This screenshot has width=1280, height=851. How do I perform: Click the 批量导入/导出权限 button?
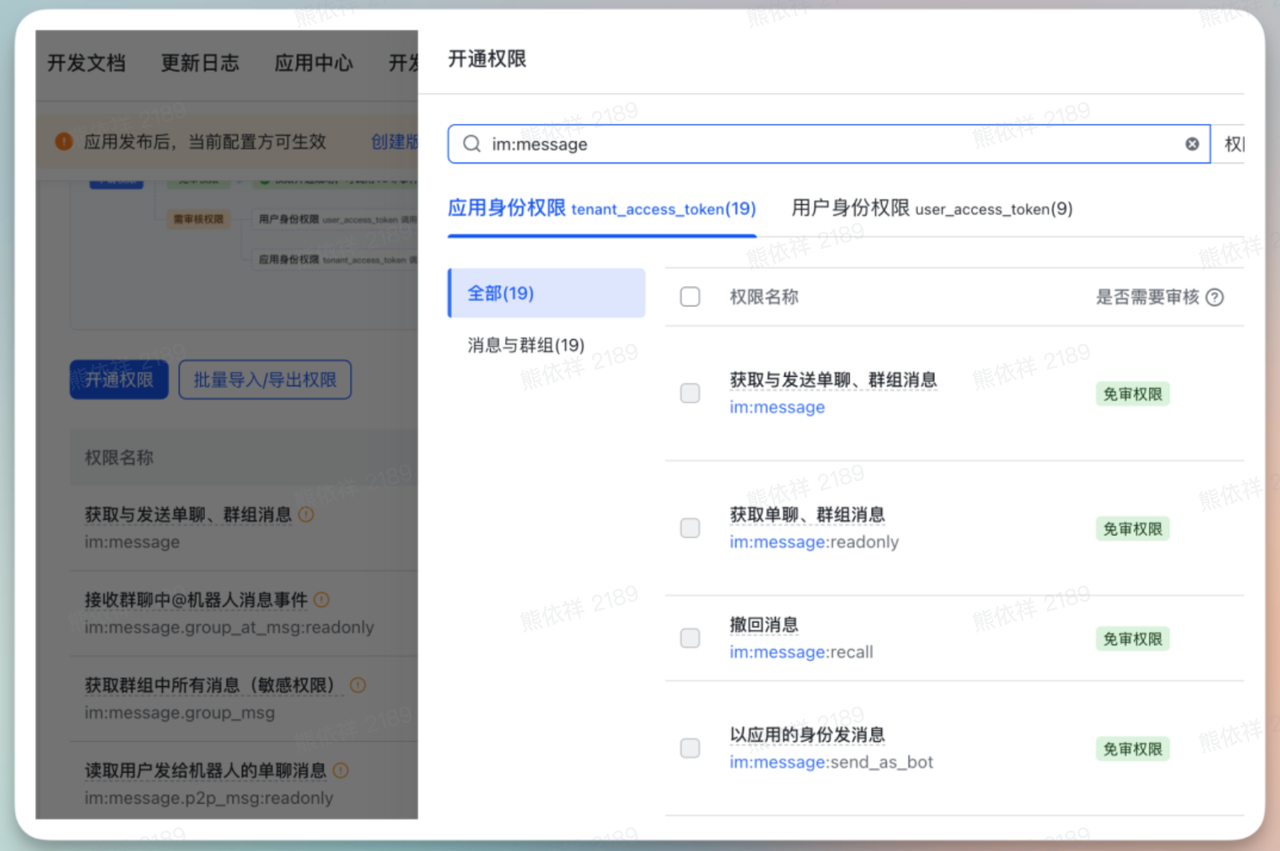264,379
